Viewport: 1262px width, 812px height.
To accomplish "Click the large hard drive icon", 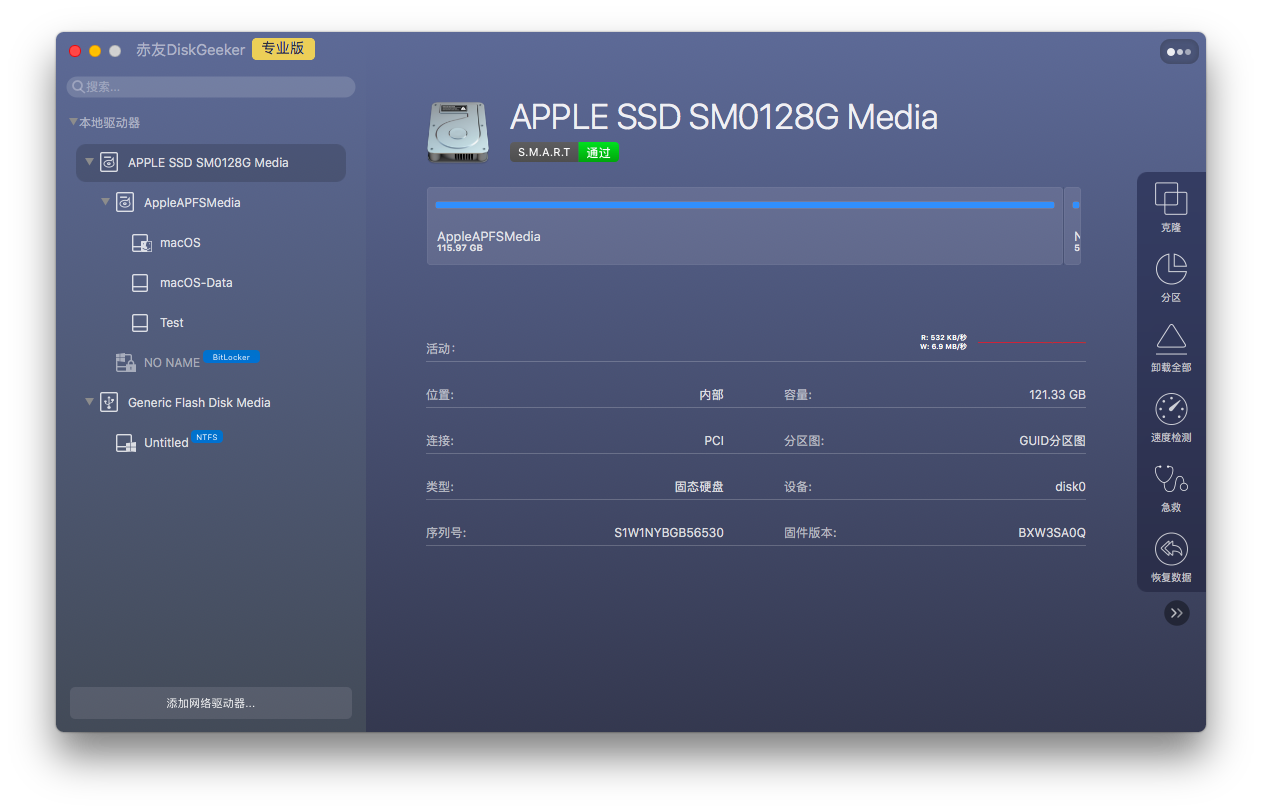I will pyautogui.click(x=458, y=132).
